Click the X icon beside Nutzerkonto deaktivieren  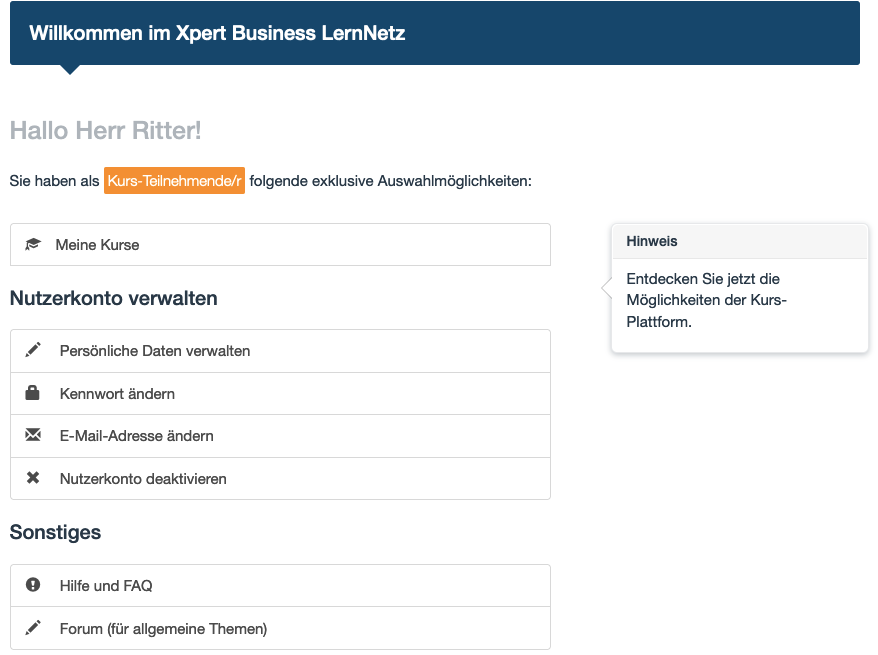pyautogui.click(x=33, y=478)
